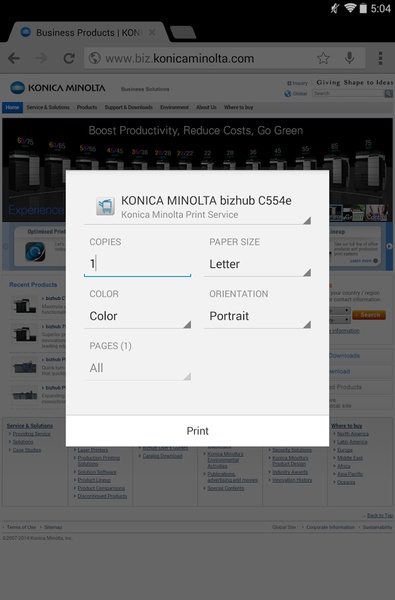Open Support & Downloads menu

click(129, 108)
